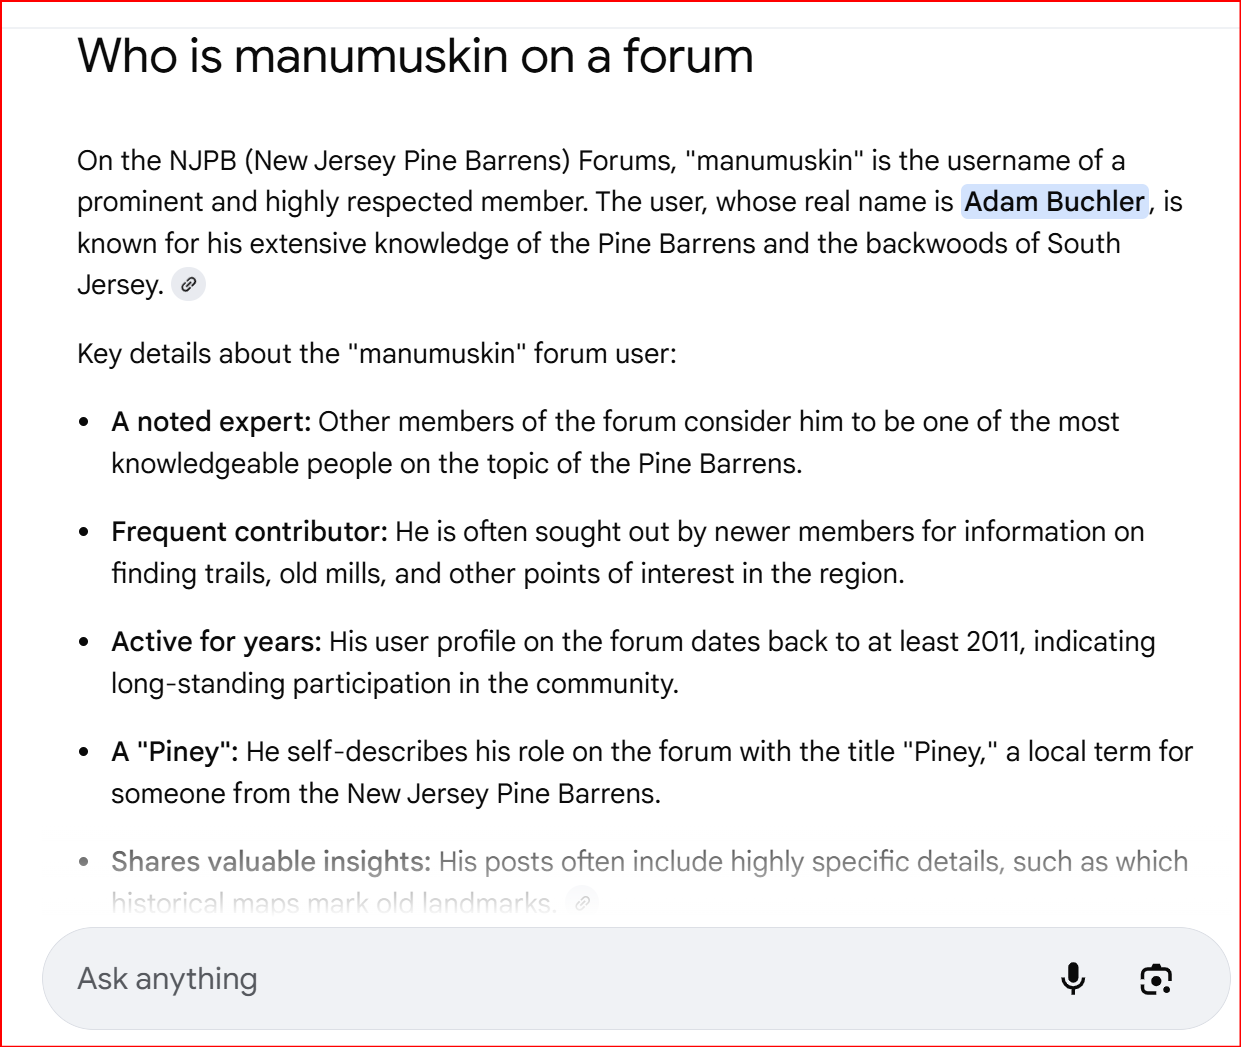The height and width of the screenshot is (1047, 1241).
Task: Click the phrase "a local term for"
Action: (x=1099, y=752)
